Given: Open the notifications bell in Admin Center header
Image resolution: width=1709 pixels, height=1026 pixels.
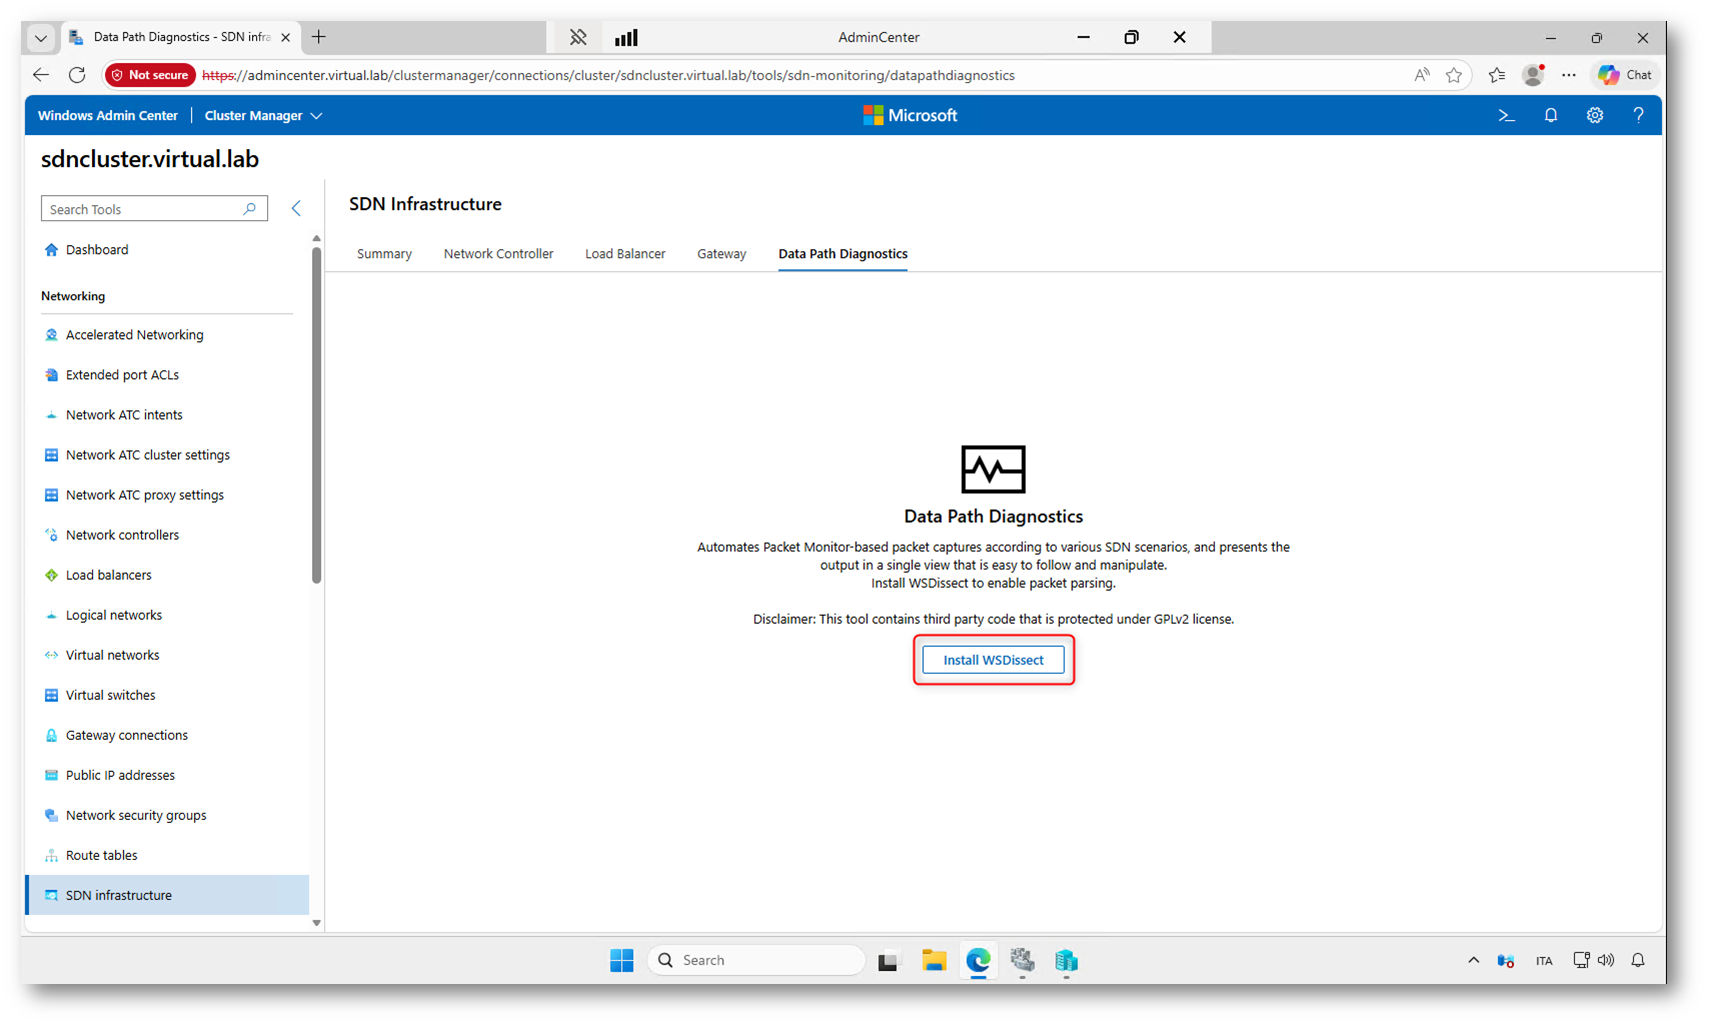Looking at the screenshot, I should click(x=1550, y=116).
